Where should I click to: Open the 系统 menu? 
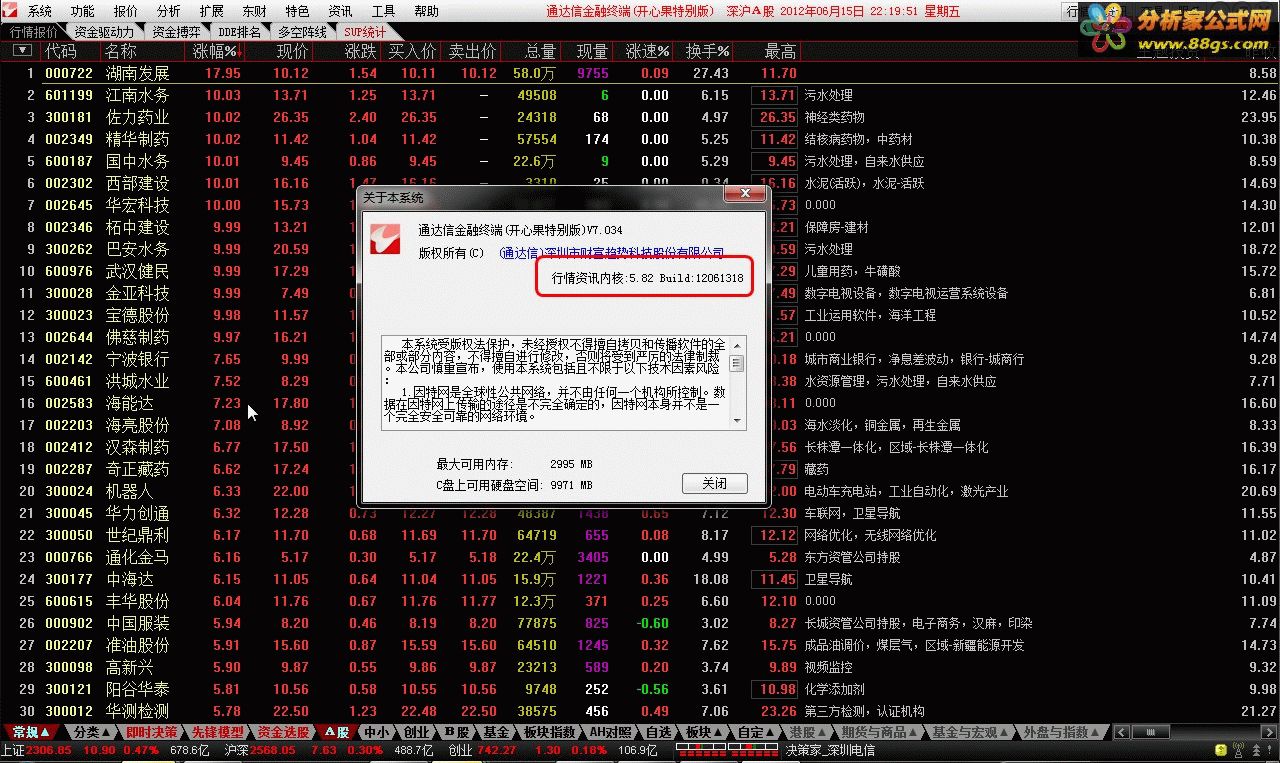40,11
